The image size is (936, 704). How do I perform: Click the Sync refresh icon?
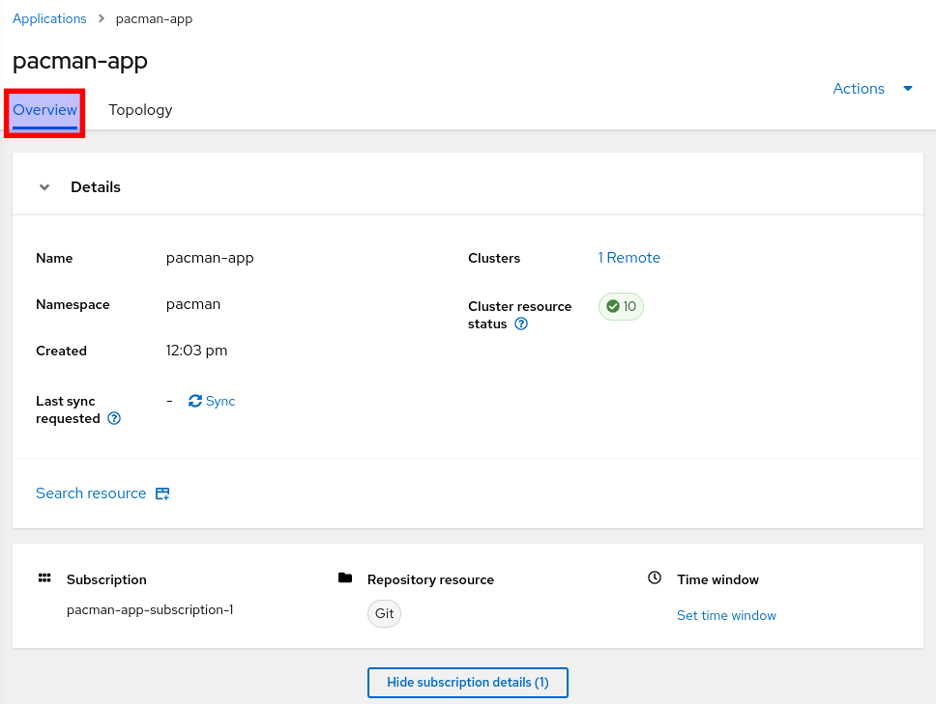195,401
